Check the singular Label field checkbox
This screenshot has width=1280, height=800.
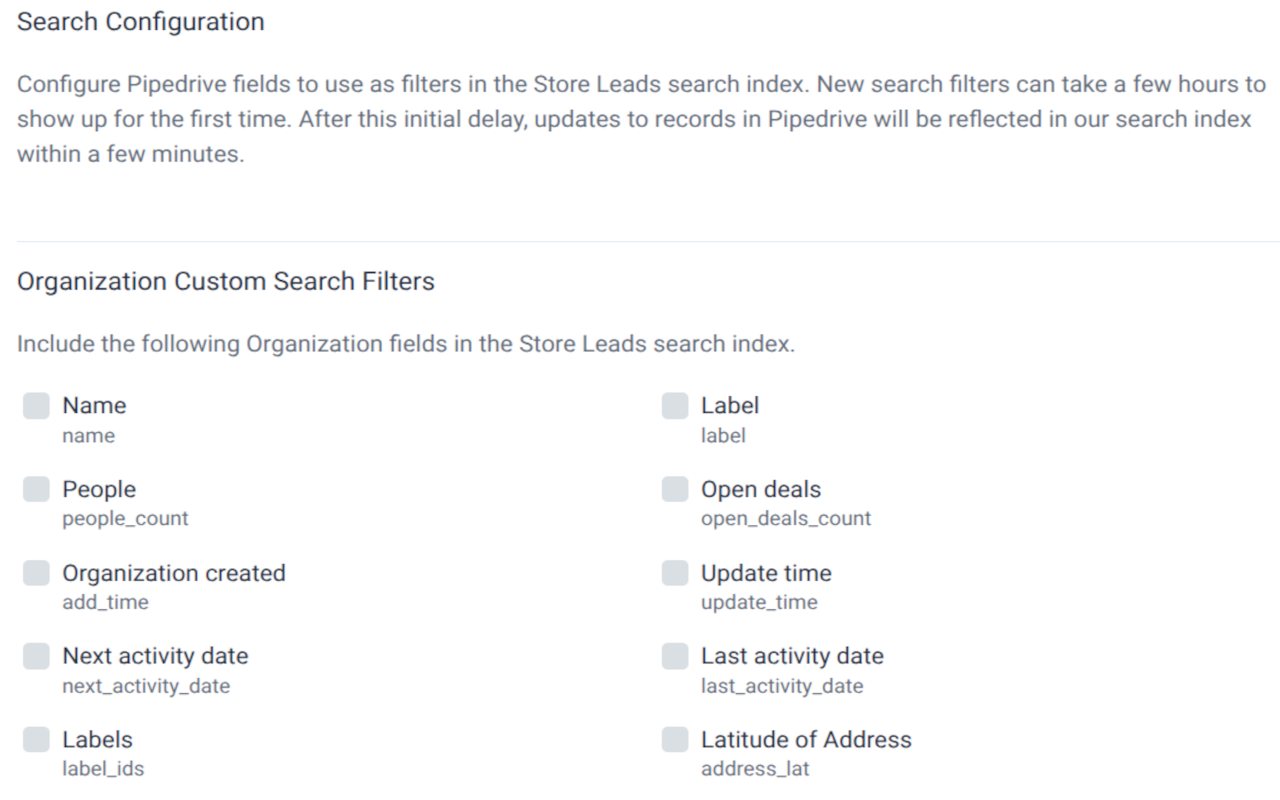pyautogui.click(x=675, y=405)
